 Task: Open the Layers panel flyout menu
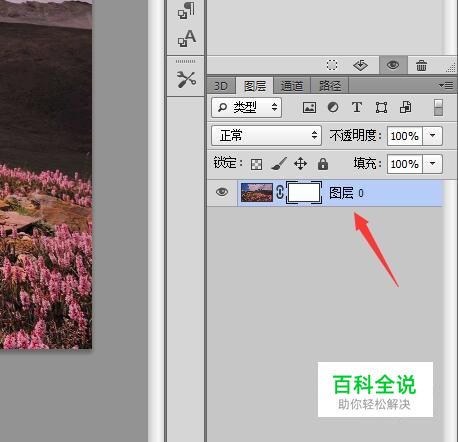446,86
